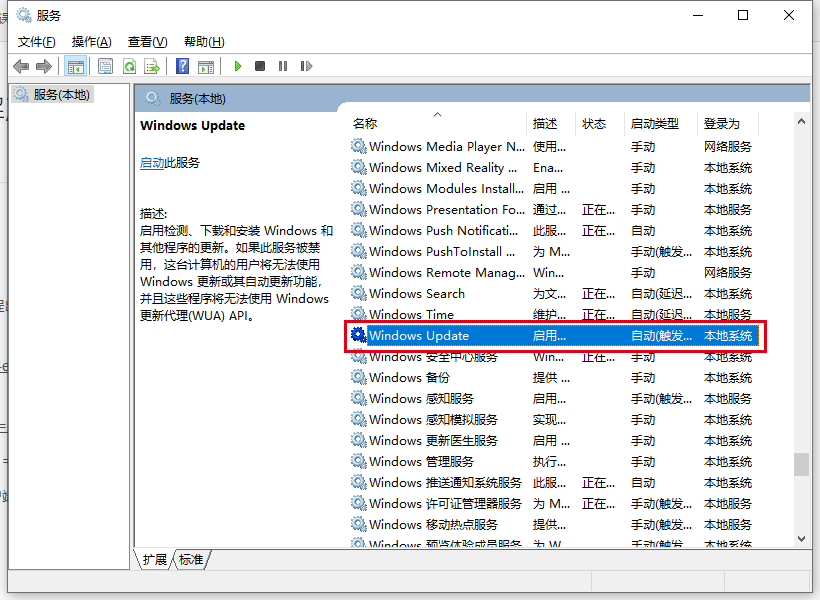The width and height of the screenshot is (820, 600).
Task: Open the 文件(F) menu
Action: (37, 42)
